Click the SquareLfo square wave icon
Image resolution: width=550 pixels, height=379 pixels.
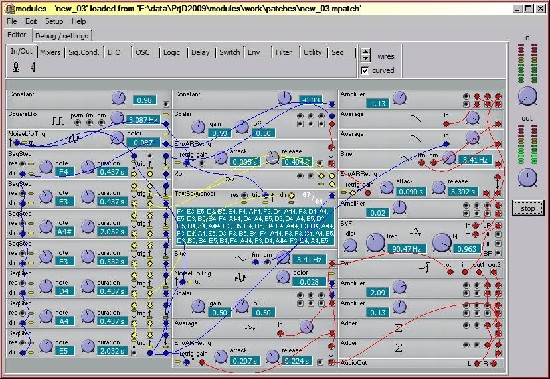pyautogui.click(x=58, y=121)
